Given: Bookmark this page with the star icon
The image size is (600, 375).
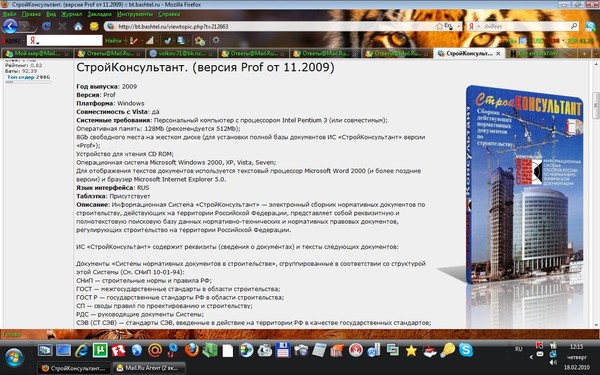Looking at the screenshot, I should coord(440,26).
